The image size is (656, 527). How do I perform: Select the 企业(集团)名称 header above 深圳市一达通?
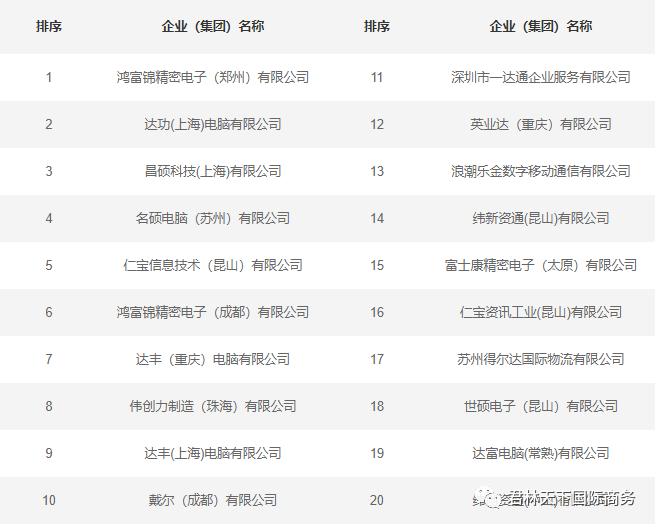[541, 26]
